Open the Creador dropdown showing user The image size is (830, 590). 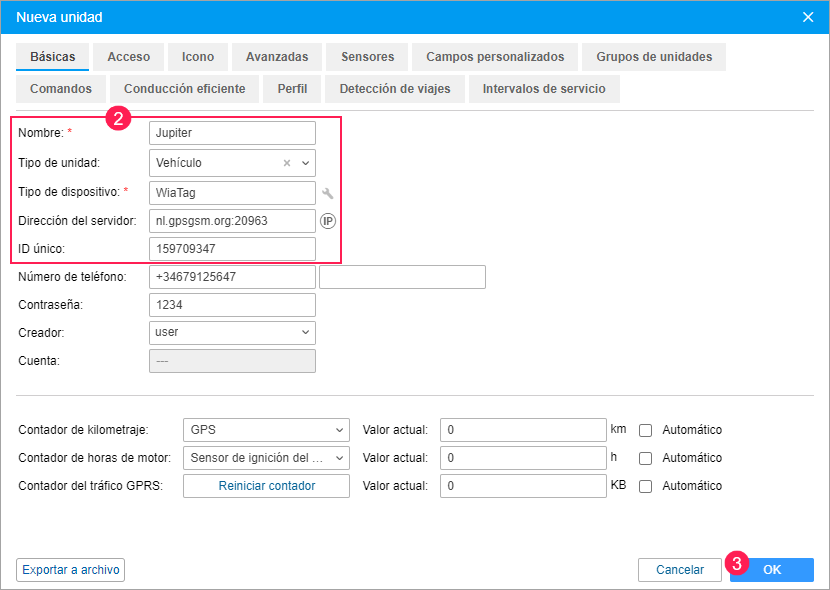pos(232,333)
